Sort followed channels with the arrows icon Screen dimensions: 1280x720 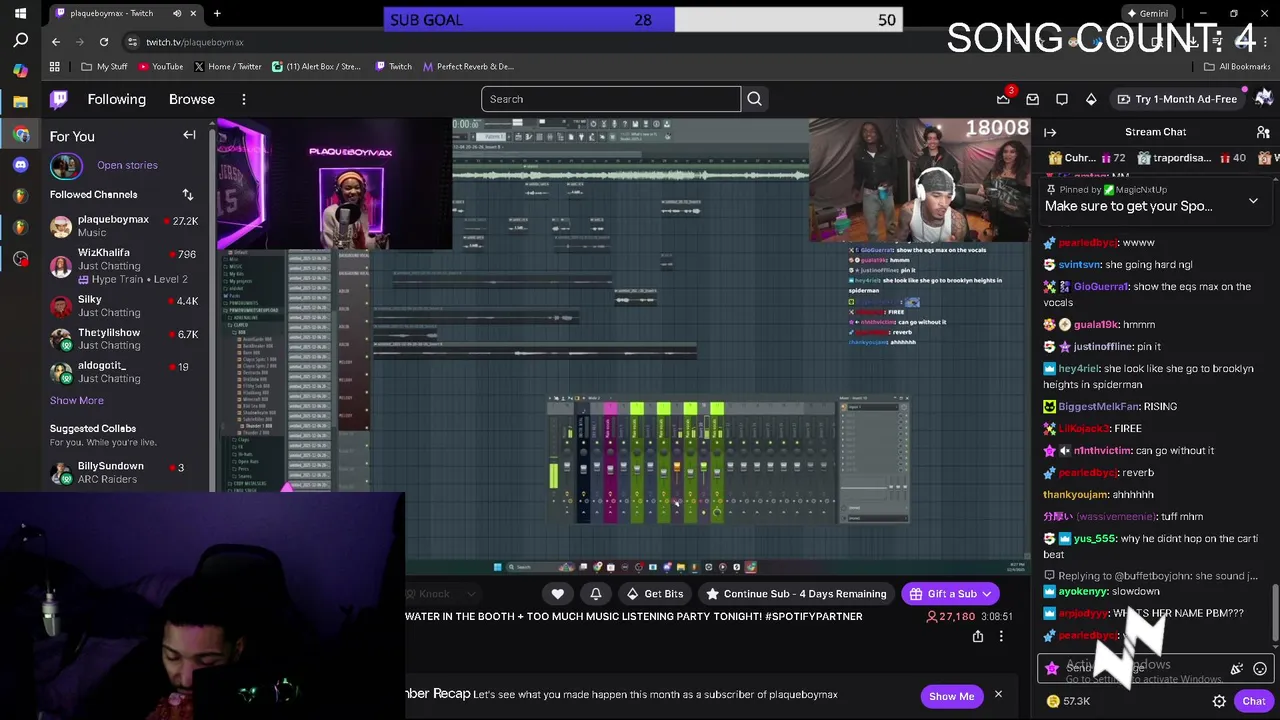tap(187, 194)
